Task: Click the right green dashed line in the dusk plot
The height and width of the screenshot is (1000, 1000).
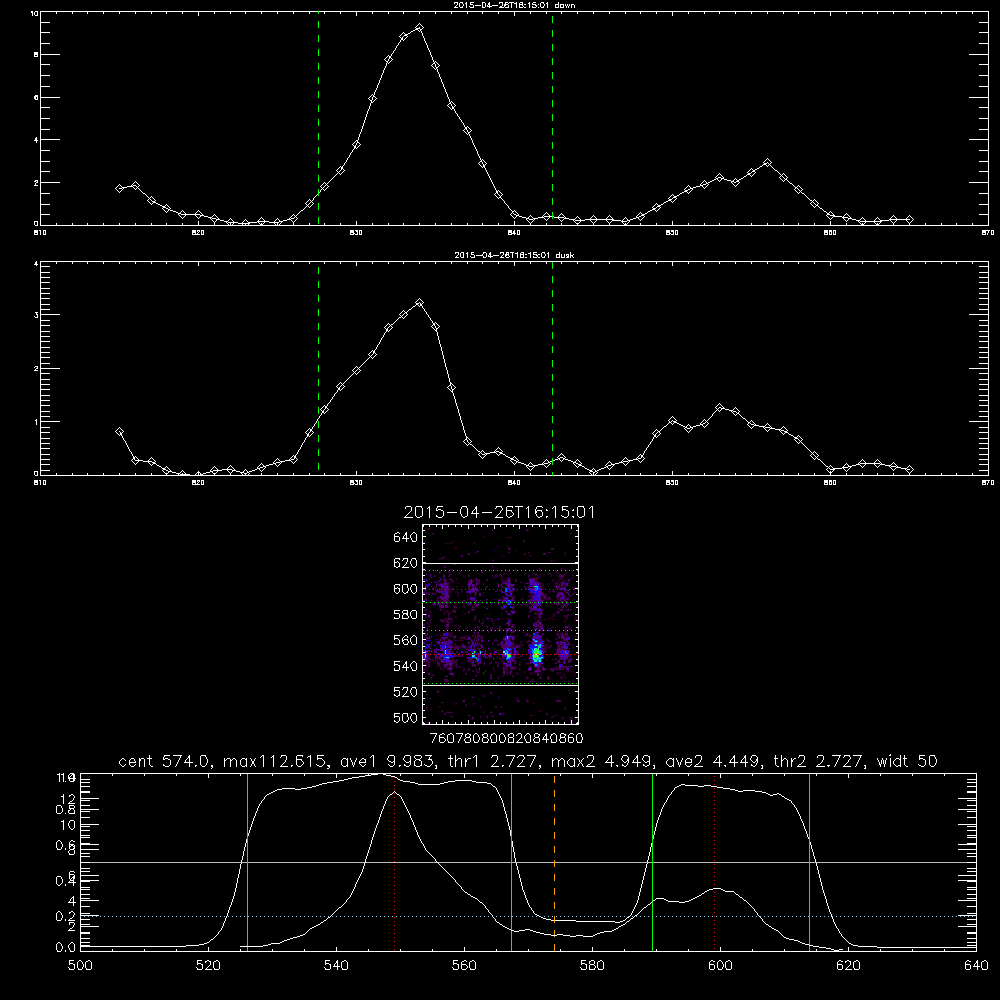Action: tap(552, 369)
